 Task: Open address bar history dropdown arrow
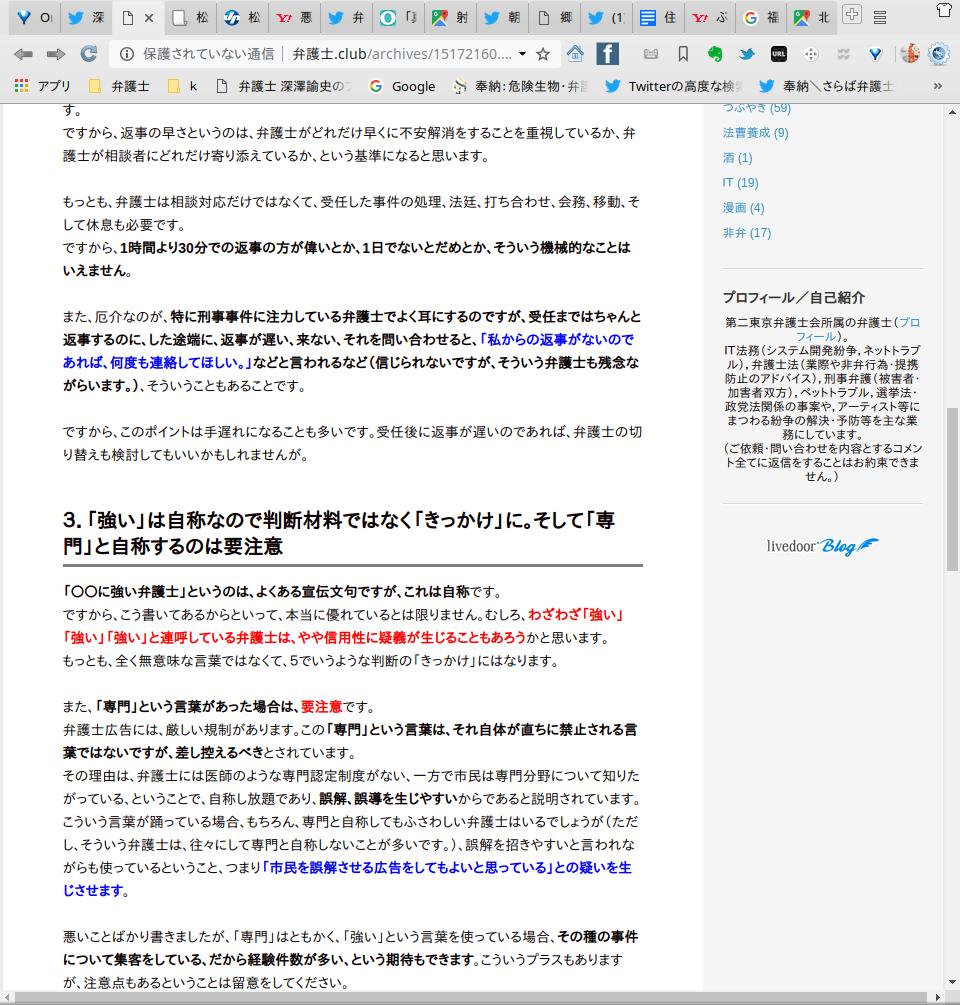(x=523, y=54)
